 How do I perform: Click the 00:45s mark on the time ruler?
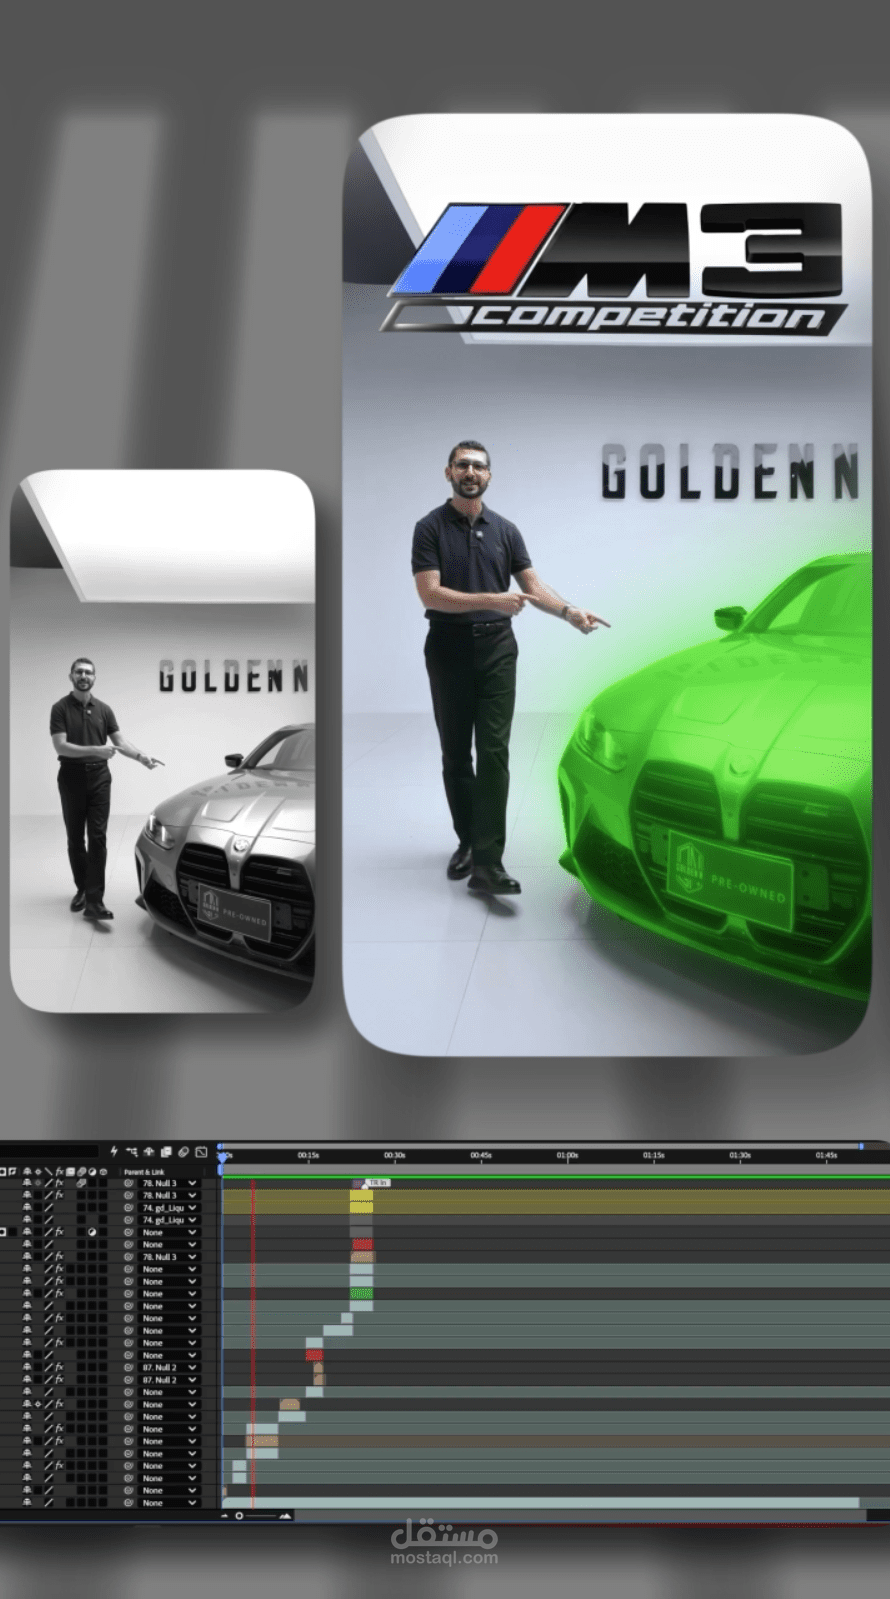481,1155
